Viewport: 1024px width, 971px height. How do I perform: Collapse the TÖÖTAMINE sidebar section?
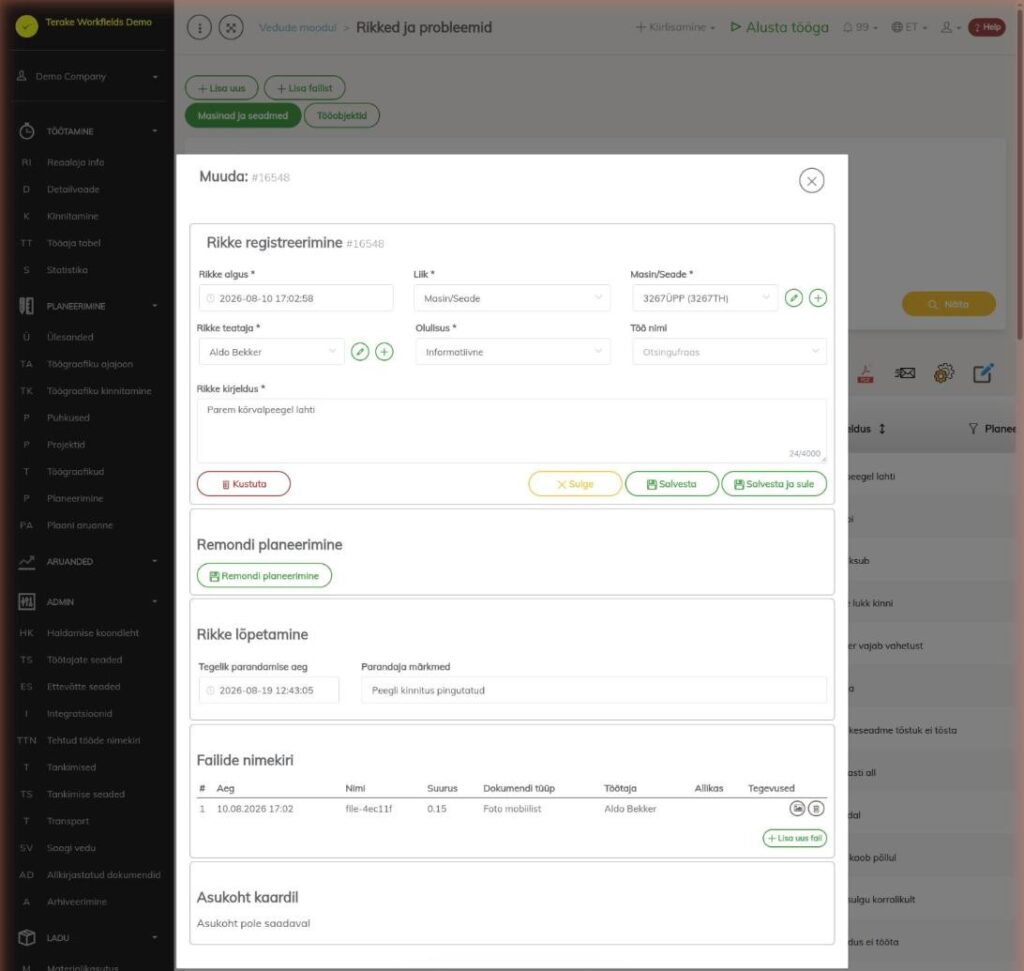pyautogui.click(x=89, y=131)
